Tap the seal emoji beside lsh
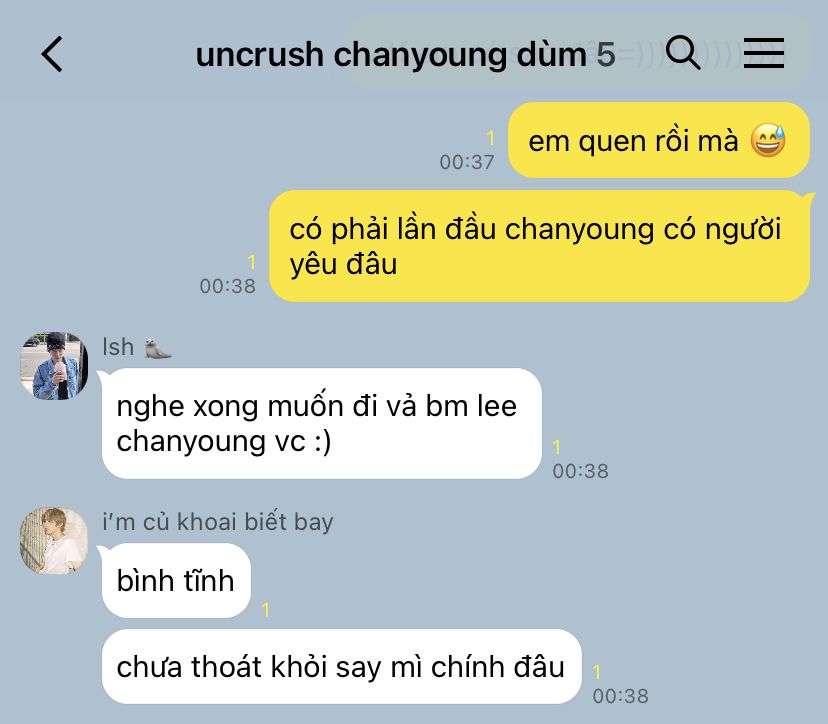 point(158,348)
